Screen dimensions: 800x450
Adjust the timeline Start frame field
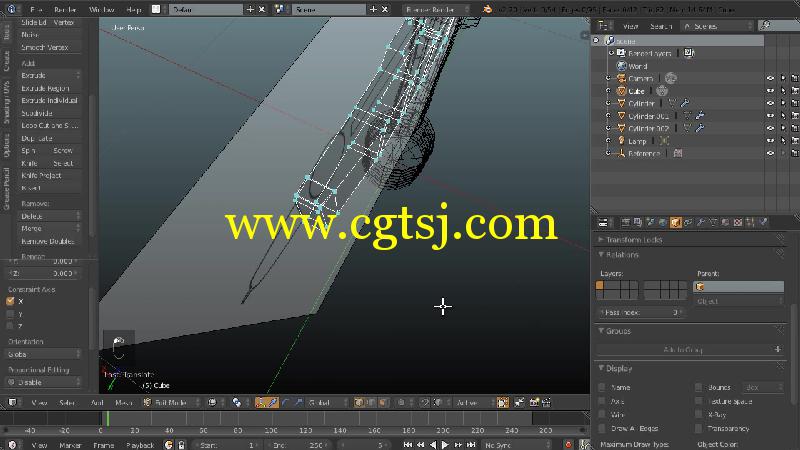coord(227,445)
